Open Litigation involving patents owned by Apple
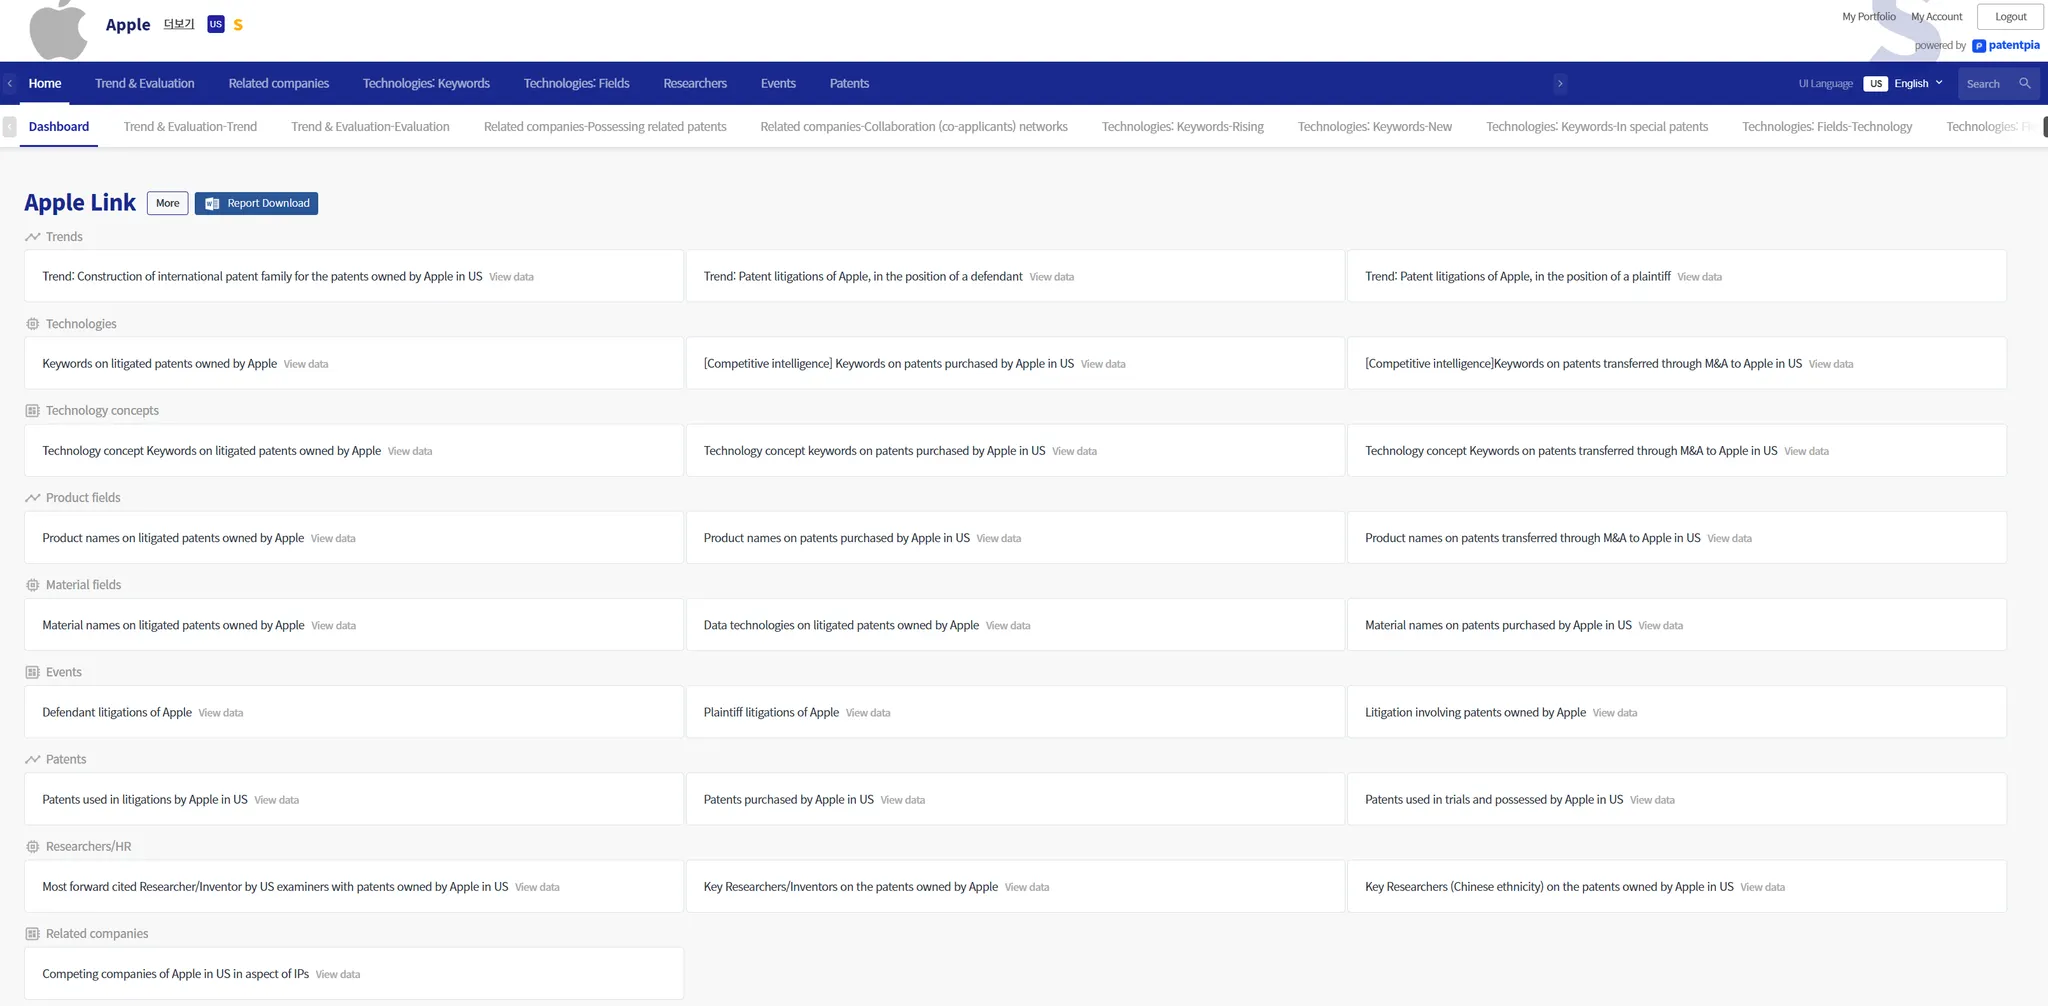Viewport: 2048px width, 1006px height. pos(1676,711)
